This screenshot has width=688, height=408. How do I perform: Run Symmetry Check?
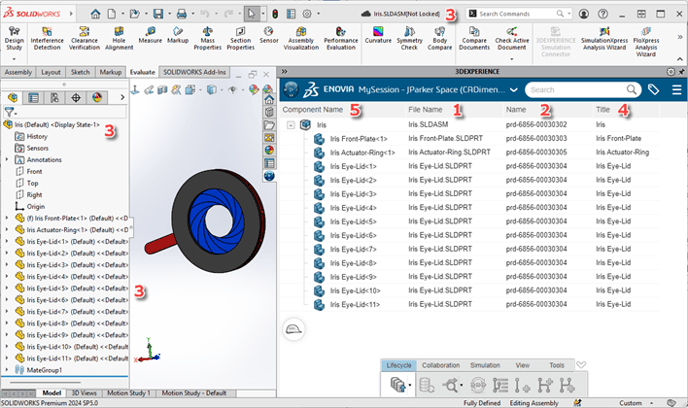click(409, 38)
